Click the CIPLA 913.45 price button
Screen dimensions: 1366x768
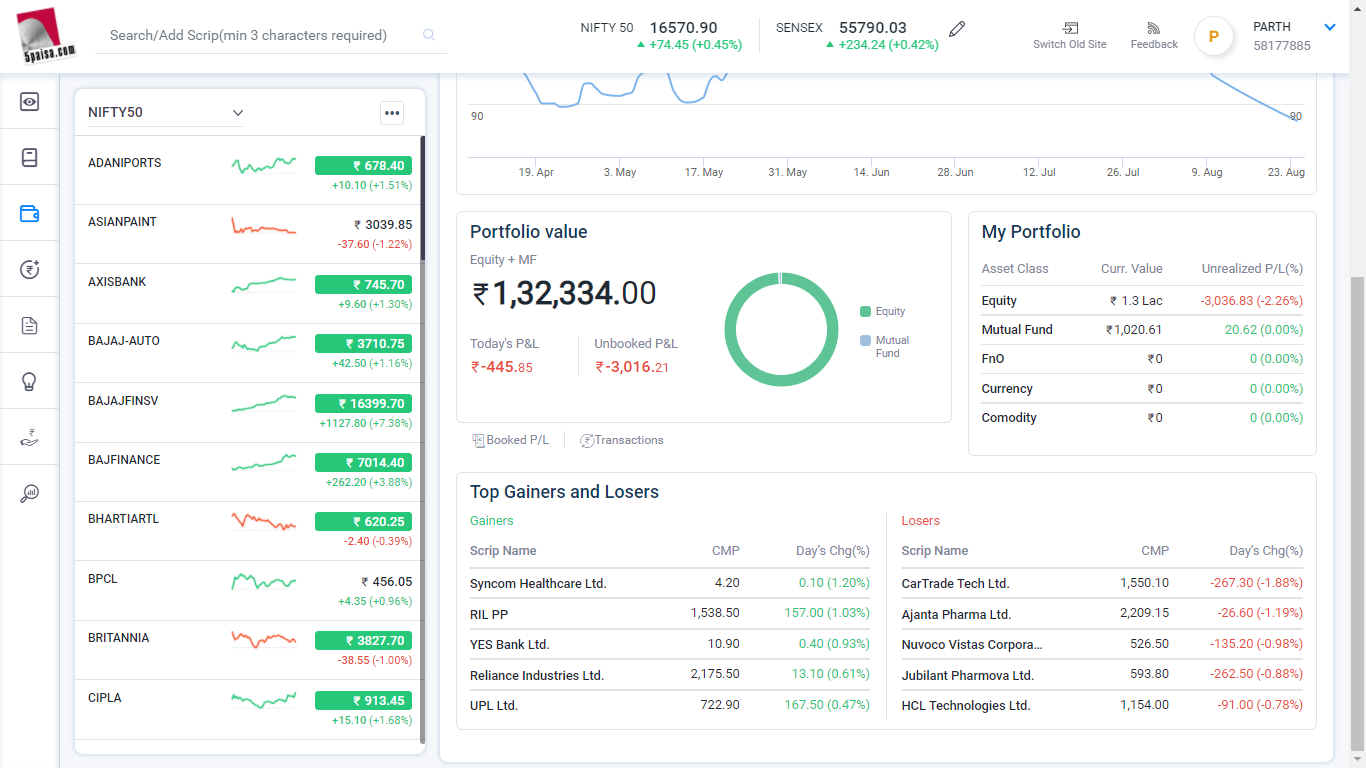(363, 701)
